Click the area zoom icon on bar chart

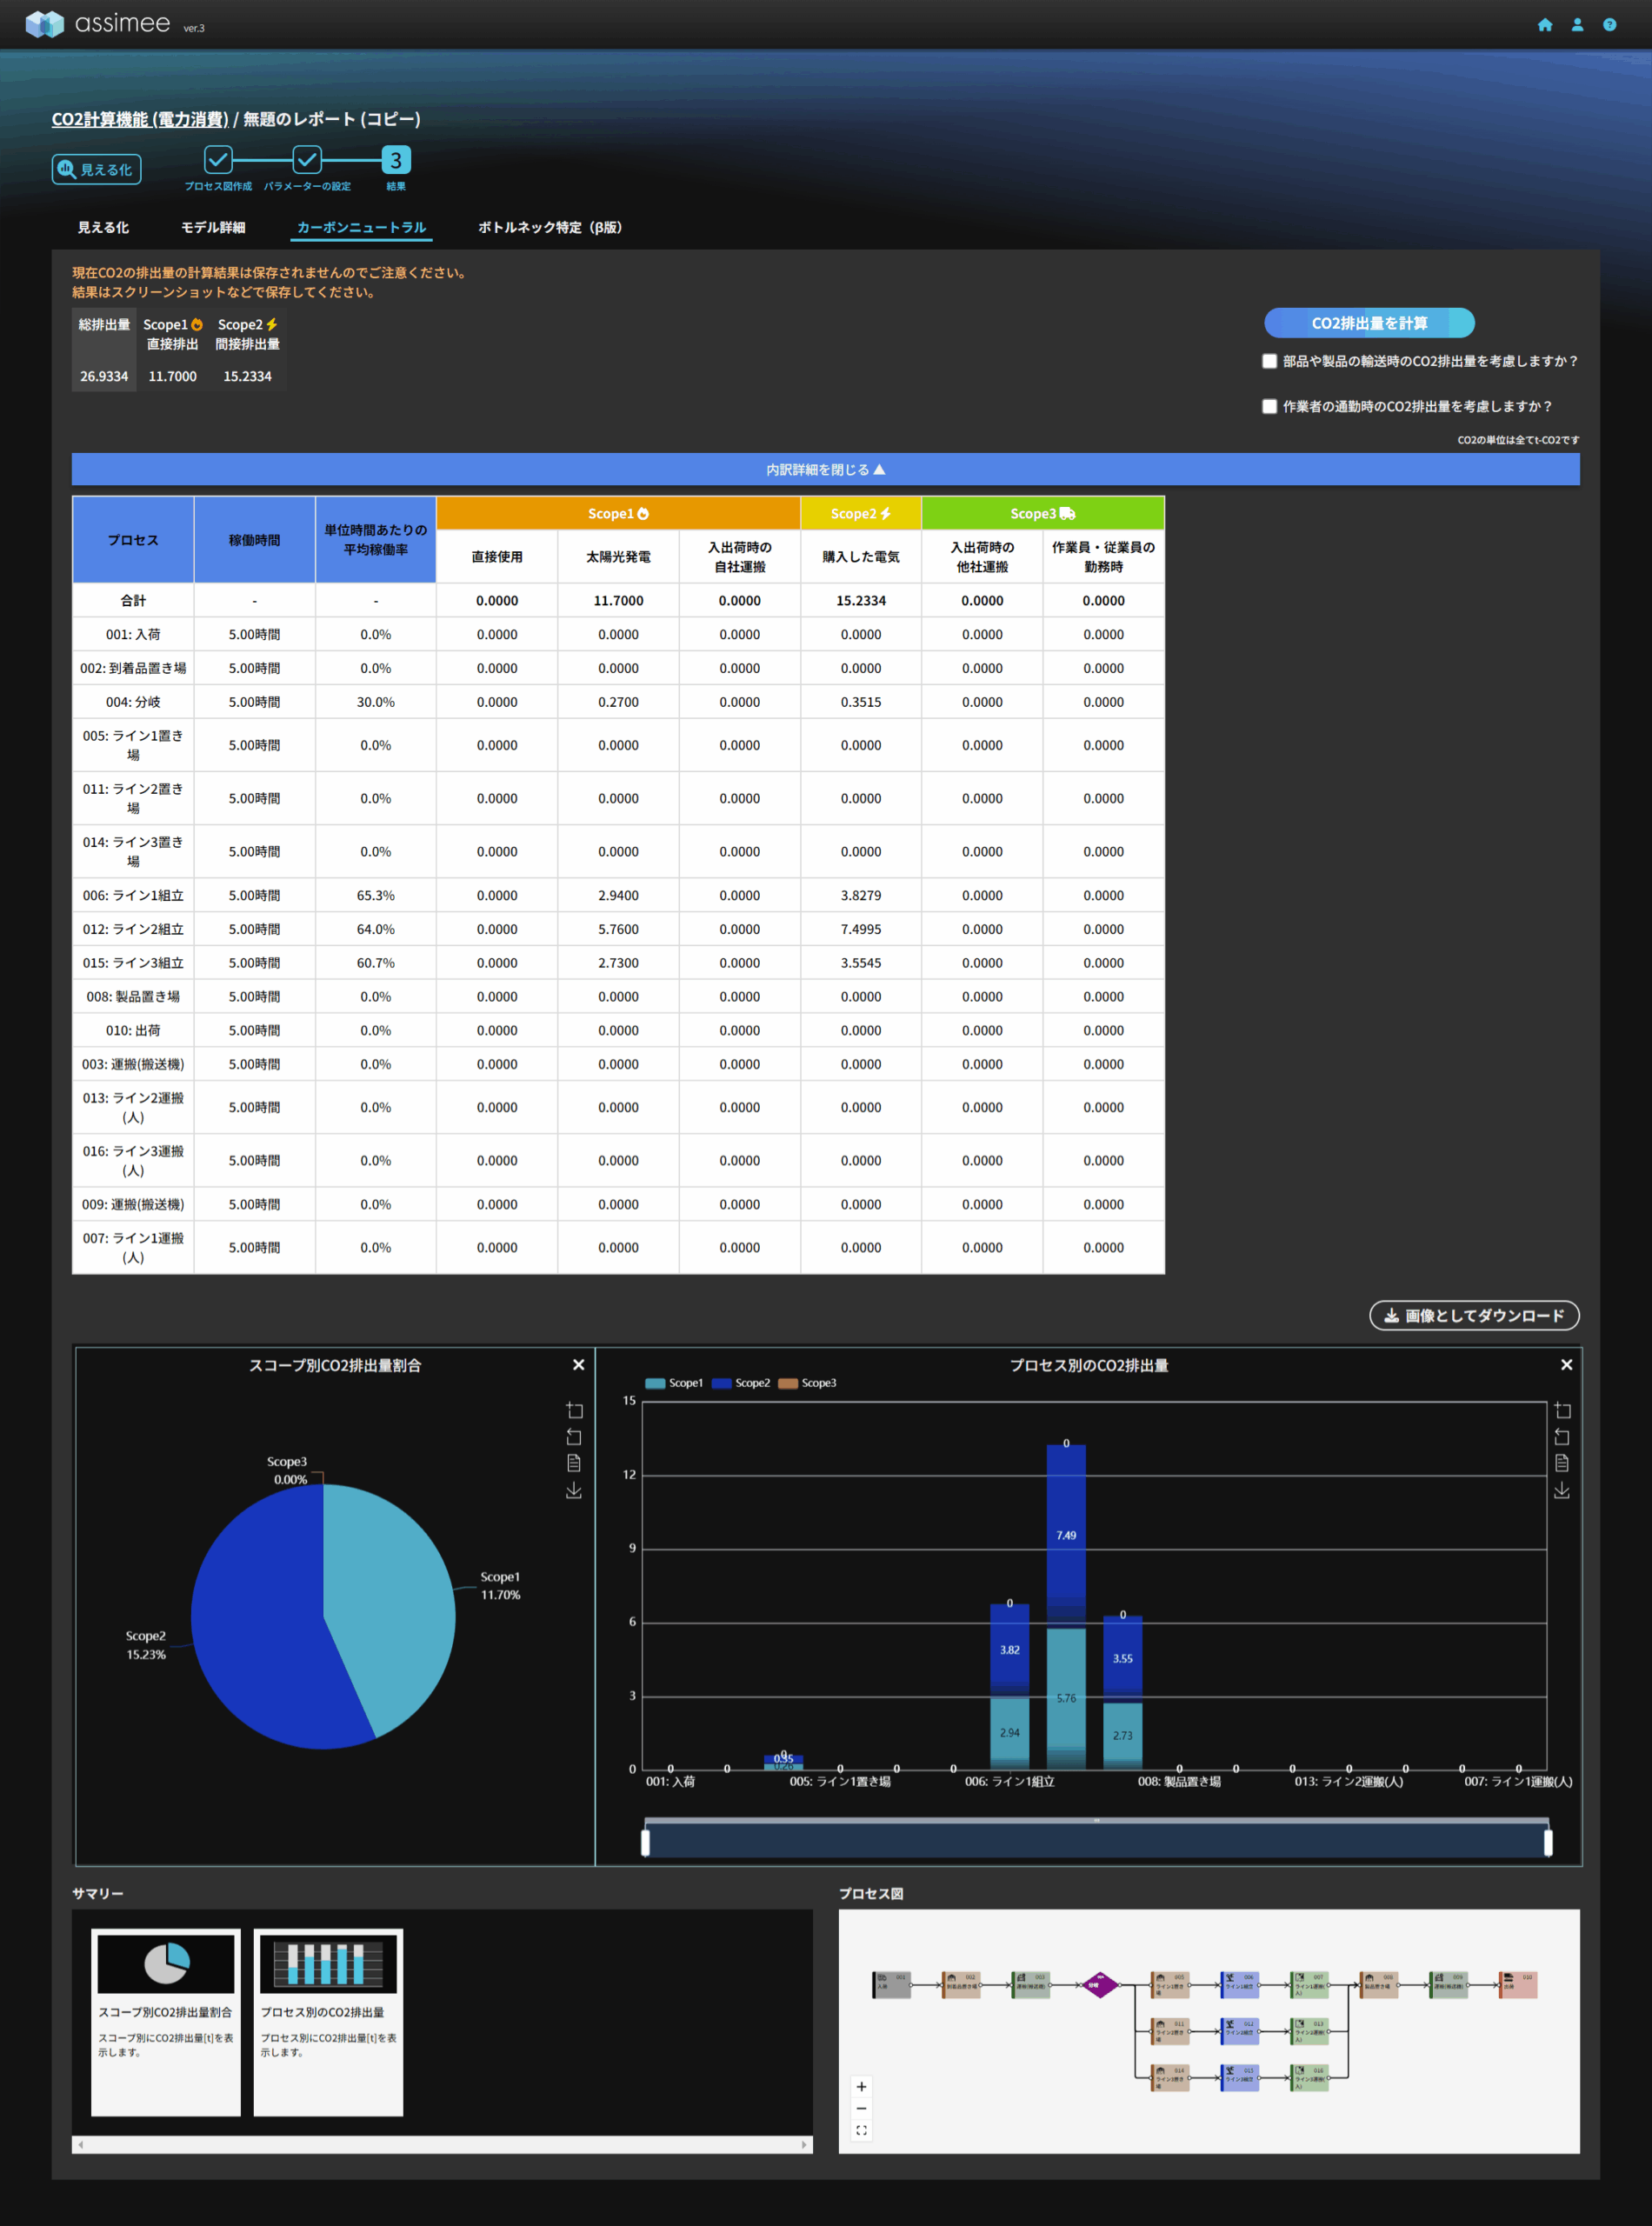(1562, 1410)
